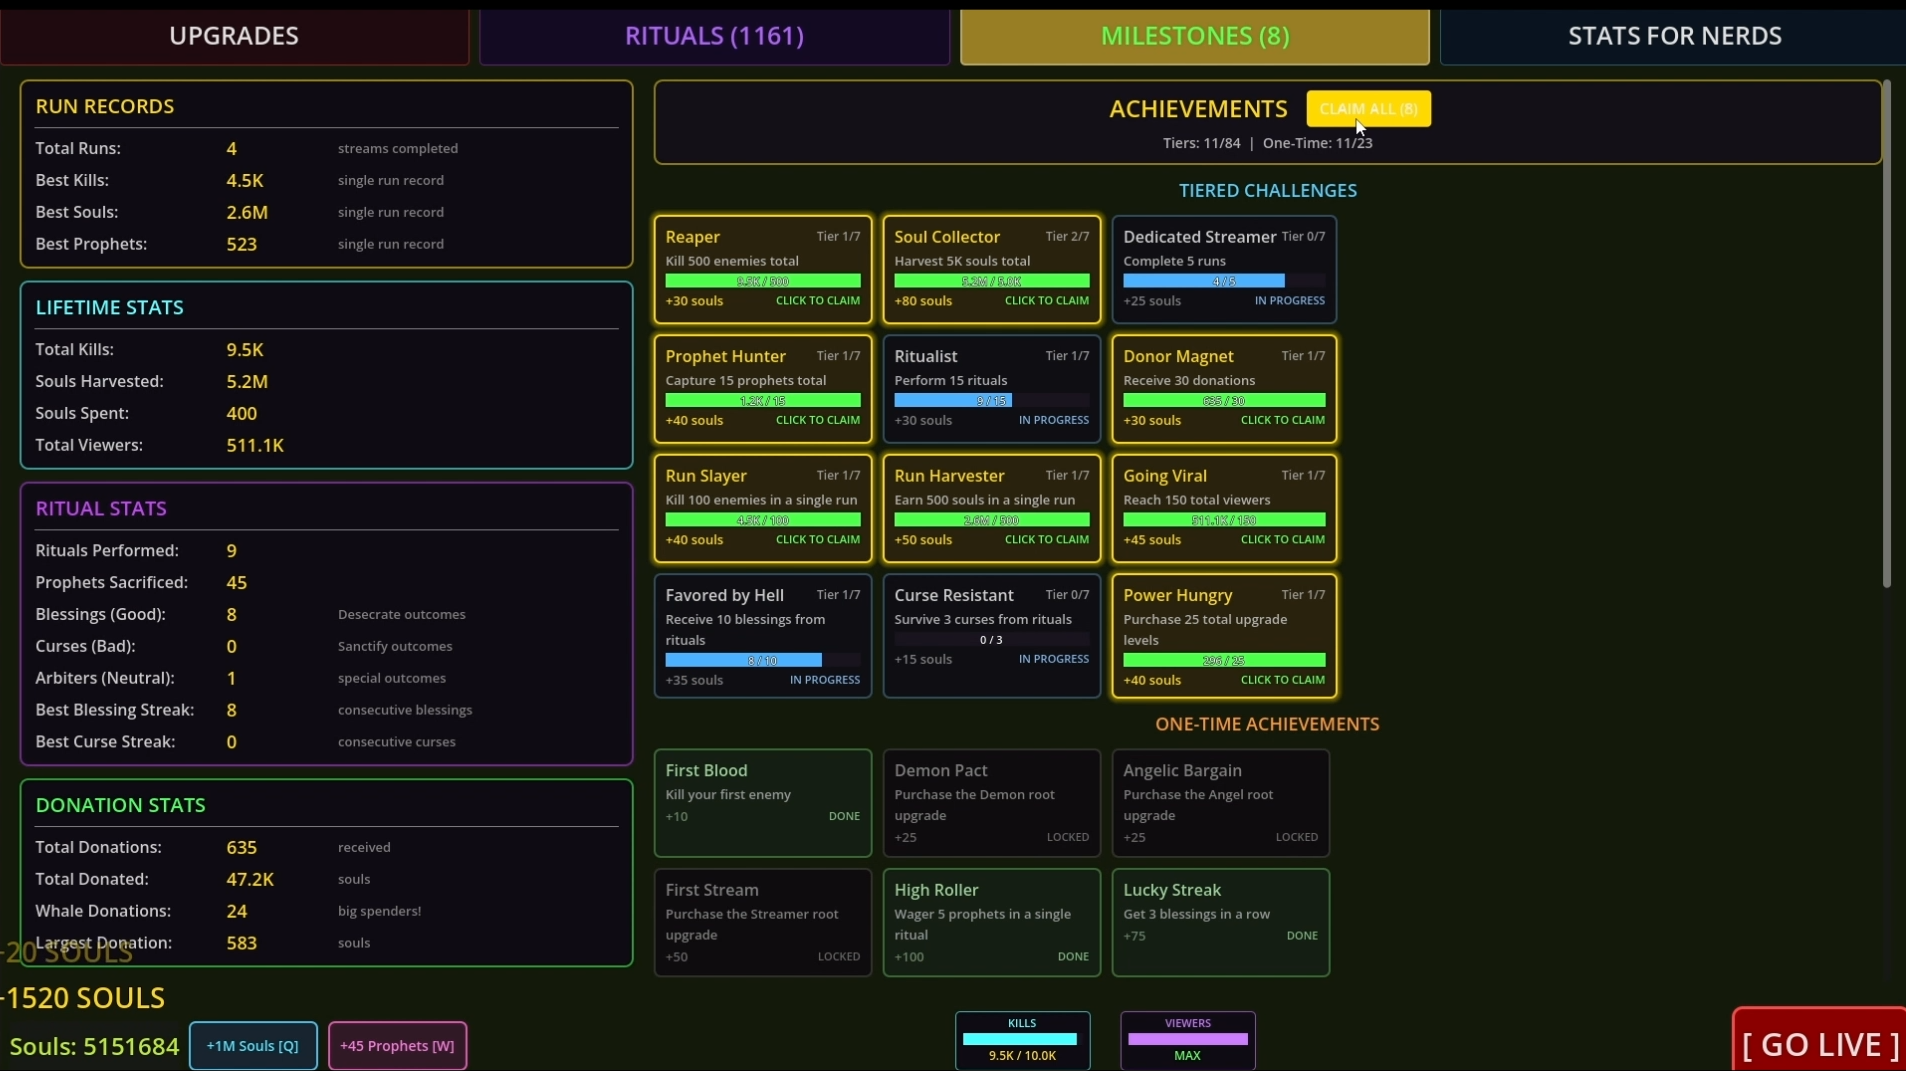Select the locked First Stream achievement
The height and width of the screenshot is (1071, 1906).
tap(763, 922)
